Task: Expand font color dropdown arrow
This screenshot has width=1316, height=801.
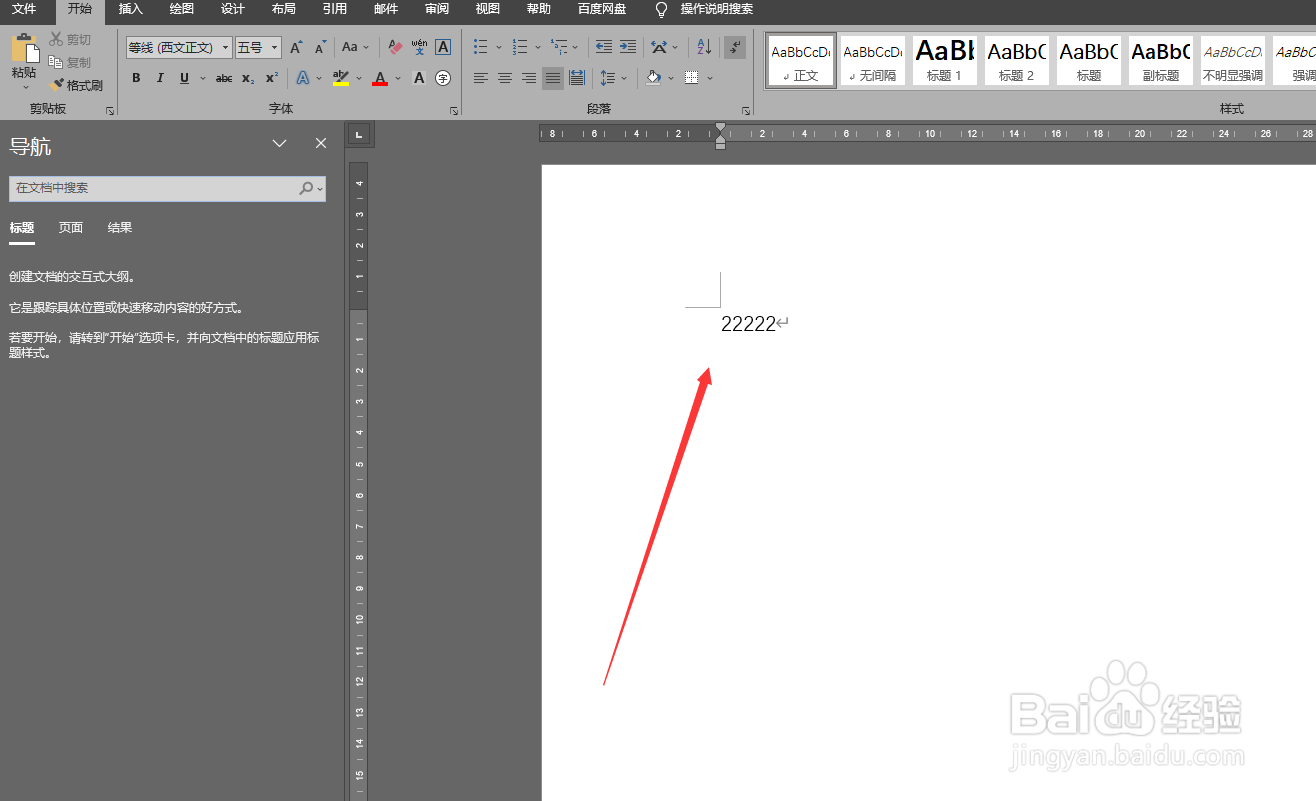Action: [398, 78]
